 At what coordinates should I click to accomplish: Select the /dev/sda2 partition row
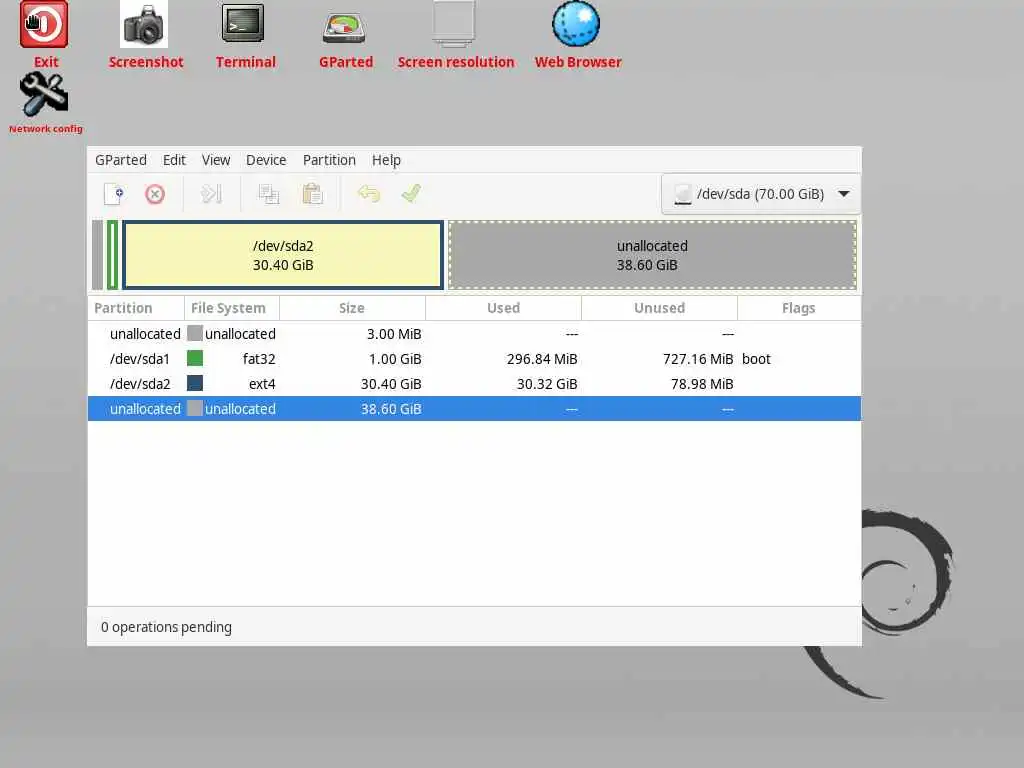[474, 383]
